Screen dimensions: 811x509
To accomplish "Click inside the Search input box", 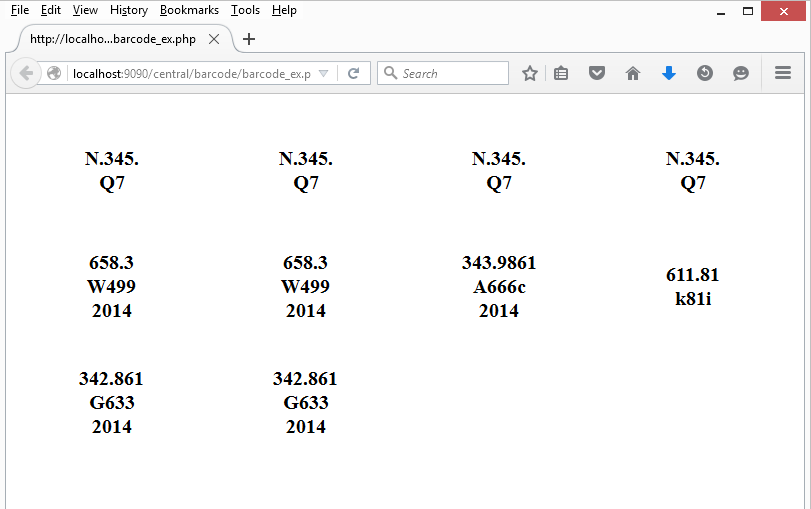I will (452, 73).
